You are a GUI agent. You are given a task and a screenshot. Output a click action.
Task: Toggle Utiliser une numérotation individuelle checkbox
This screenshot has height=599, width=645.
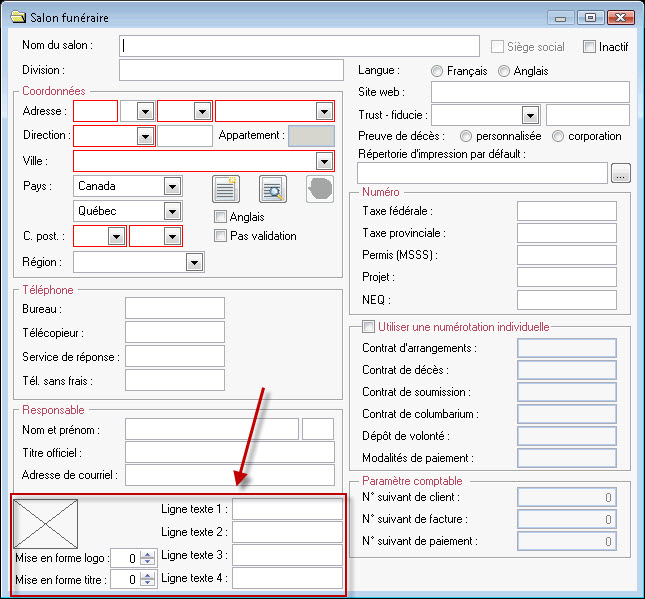click(369, 327)
